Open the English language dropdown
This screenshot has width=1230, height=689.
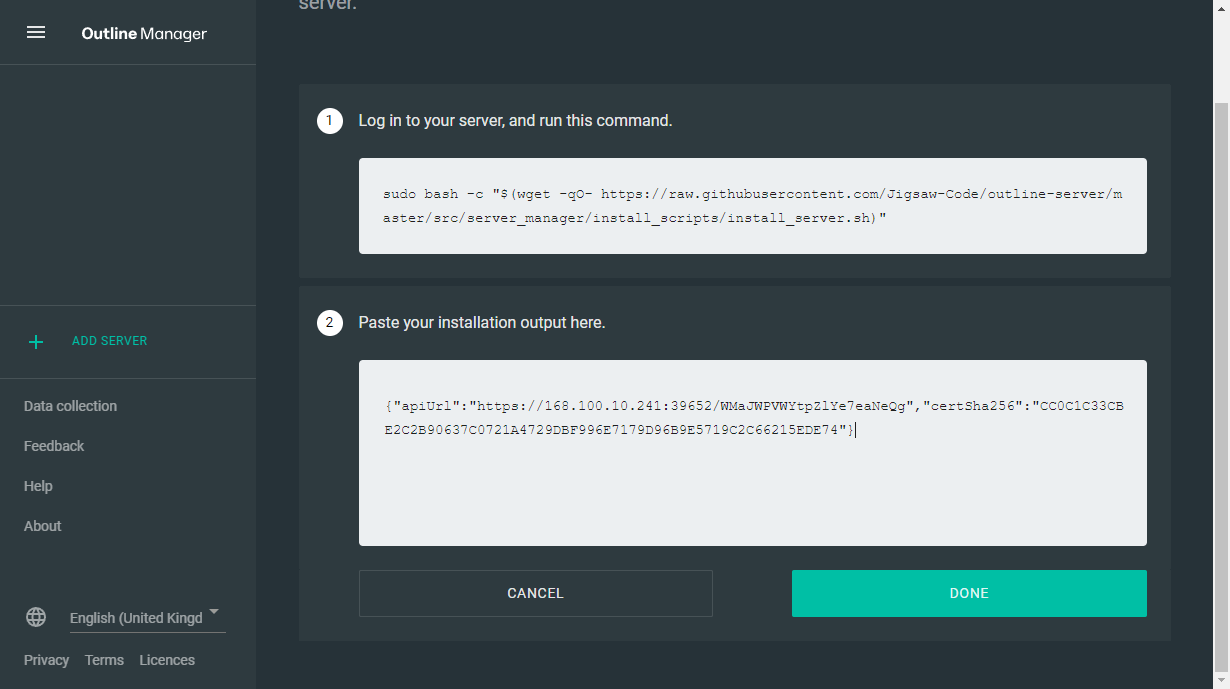[x=145, y=617]
